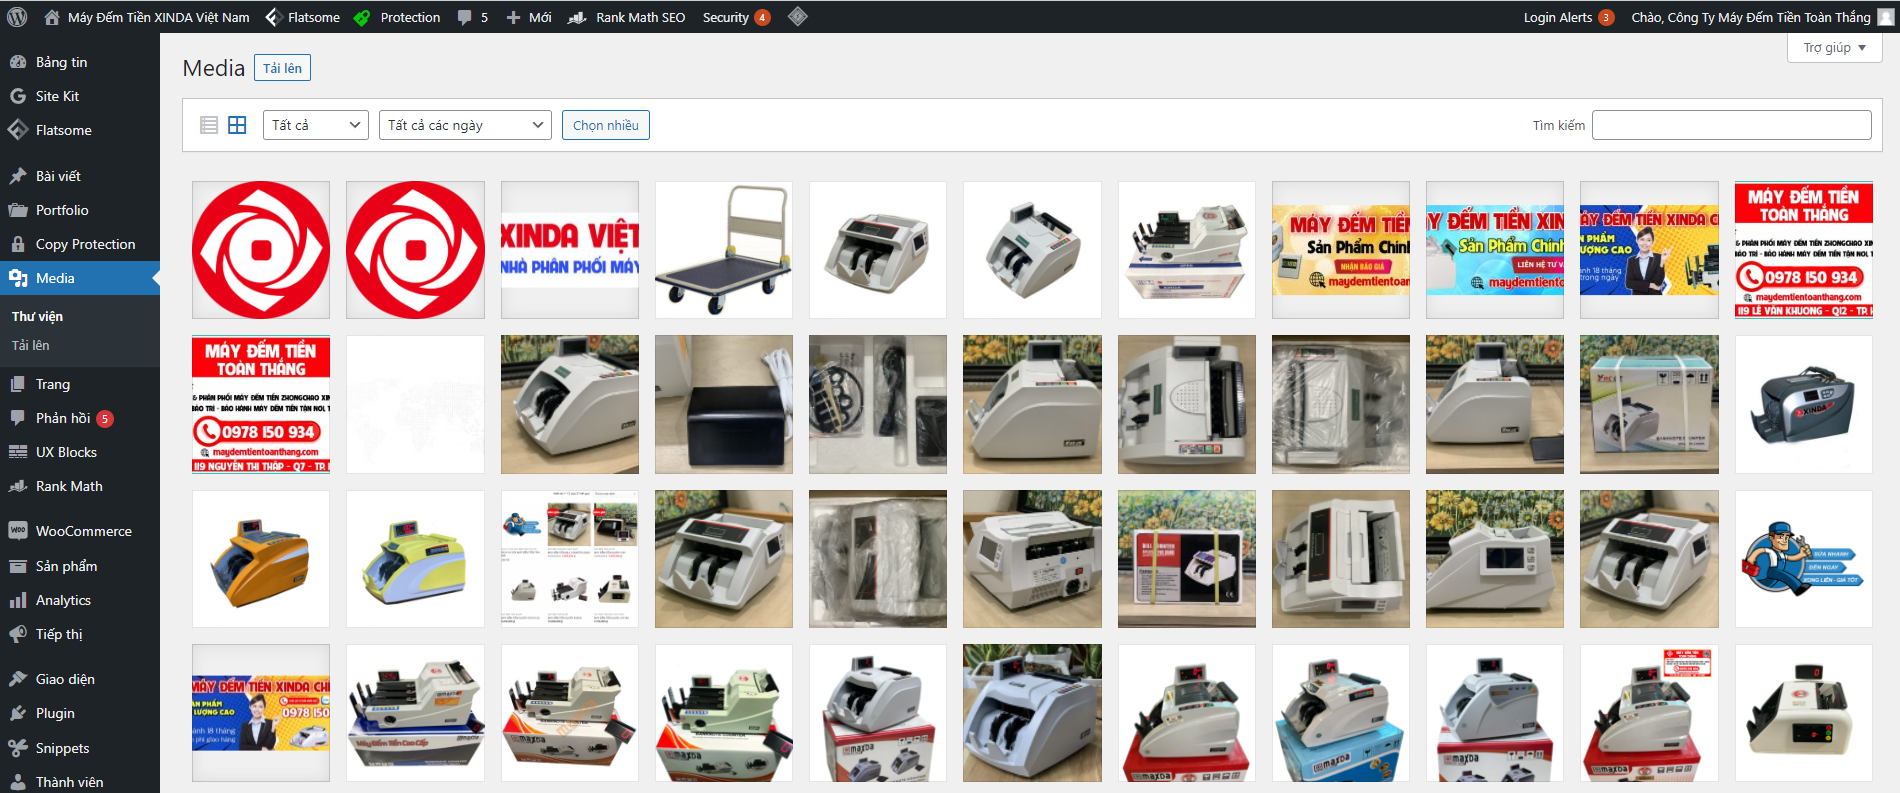
Task: Click the Analytics bar chart icon
Action: (18, 600)
